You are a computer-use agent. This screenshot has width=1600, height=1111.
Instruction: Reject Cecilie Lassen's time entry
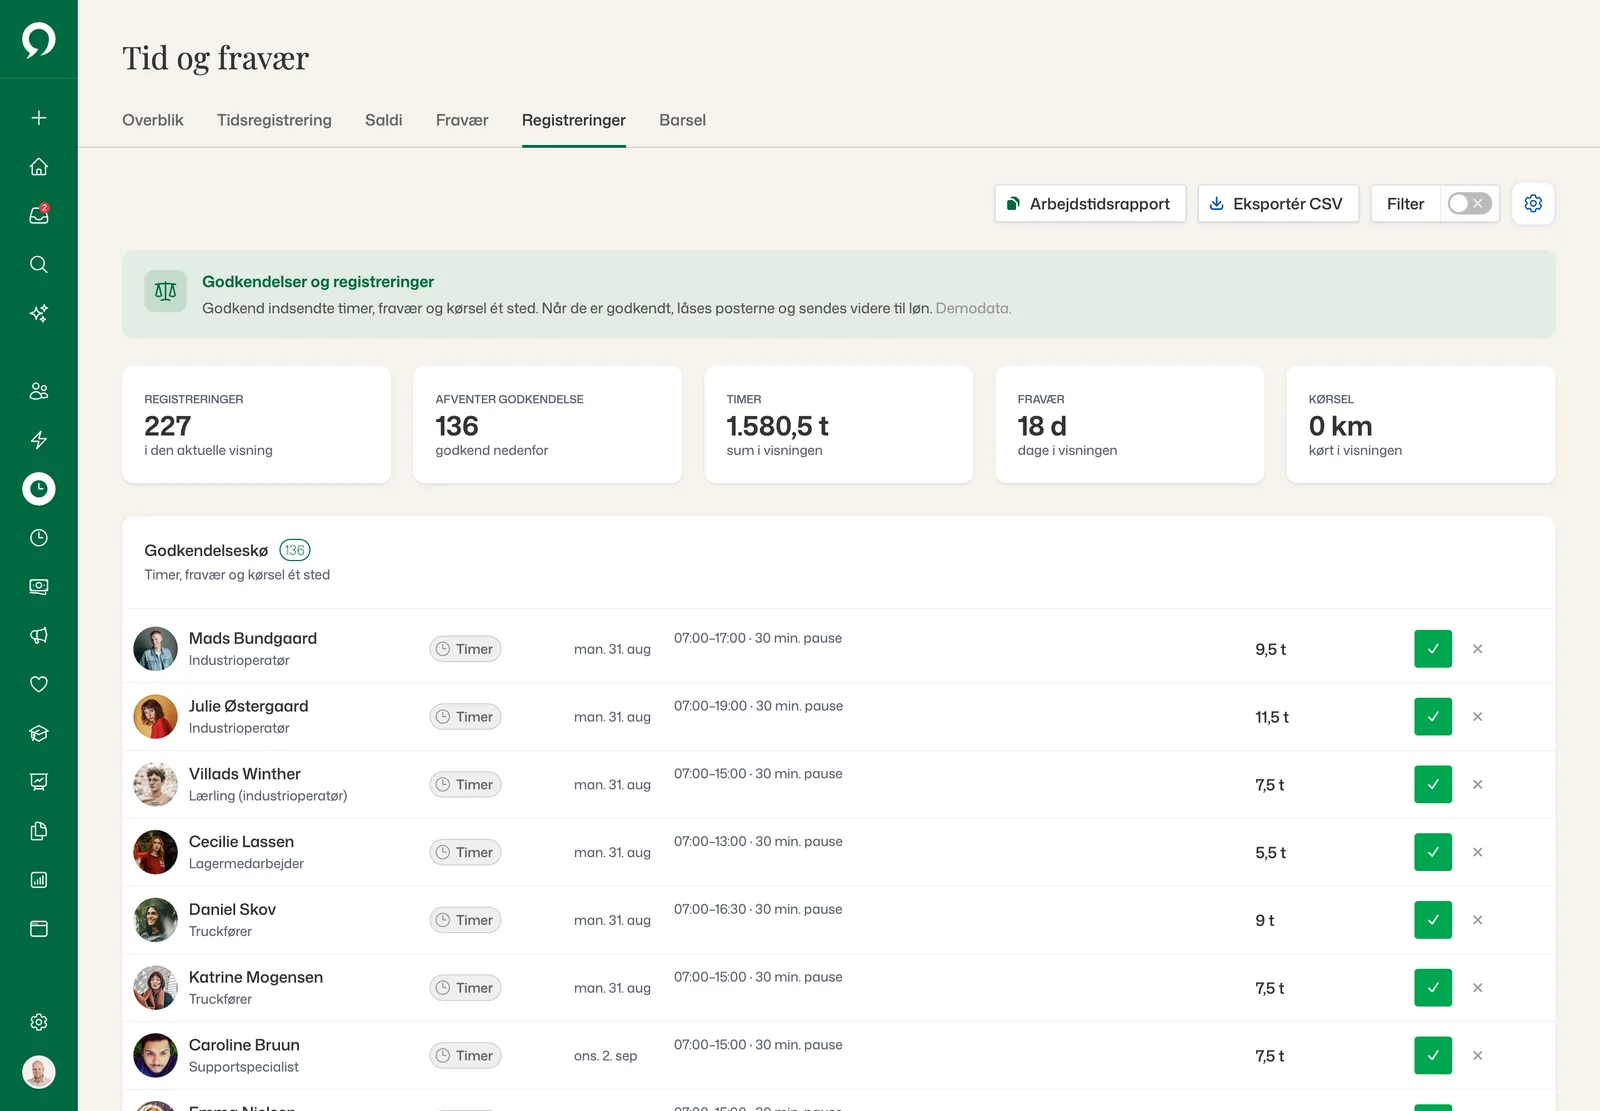click(x=1477, y=852)
